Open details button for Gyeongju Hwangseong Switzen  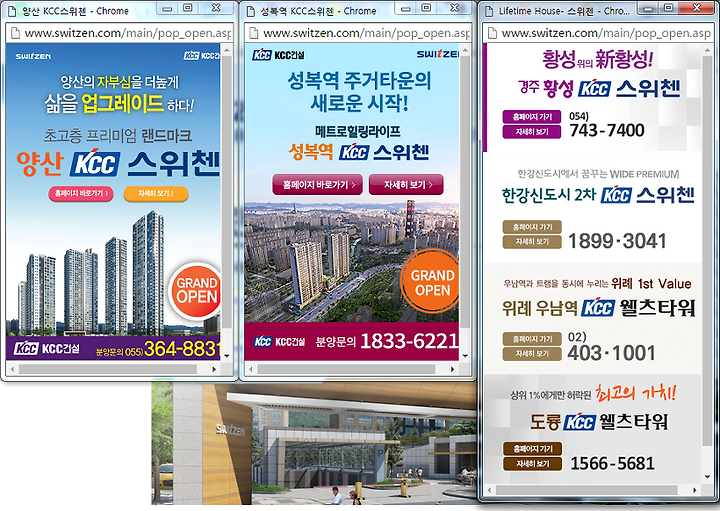[532, 132]
